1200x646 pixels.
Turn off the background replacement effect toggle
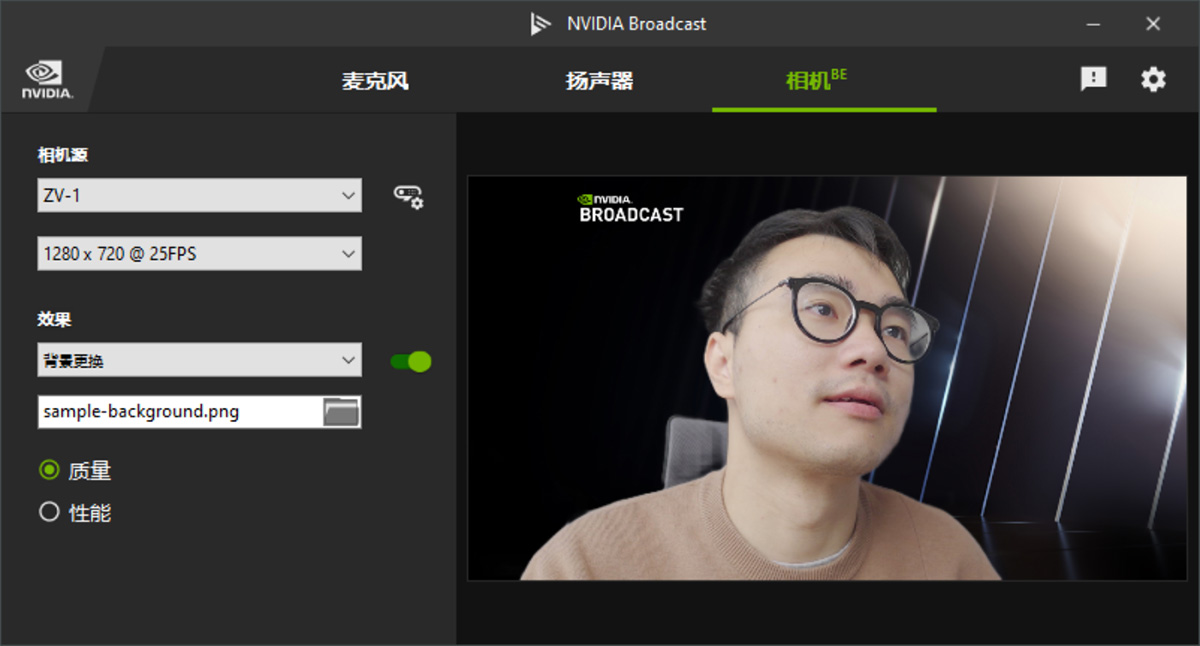coord(411,361)
